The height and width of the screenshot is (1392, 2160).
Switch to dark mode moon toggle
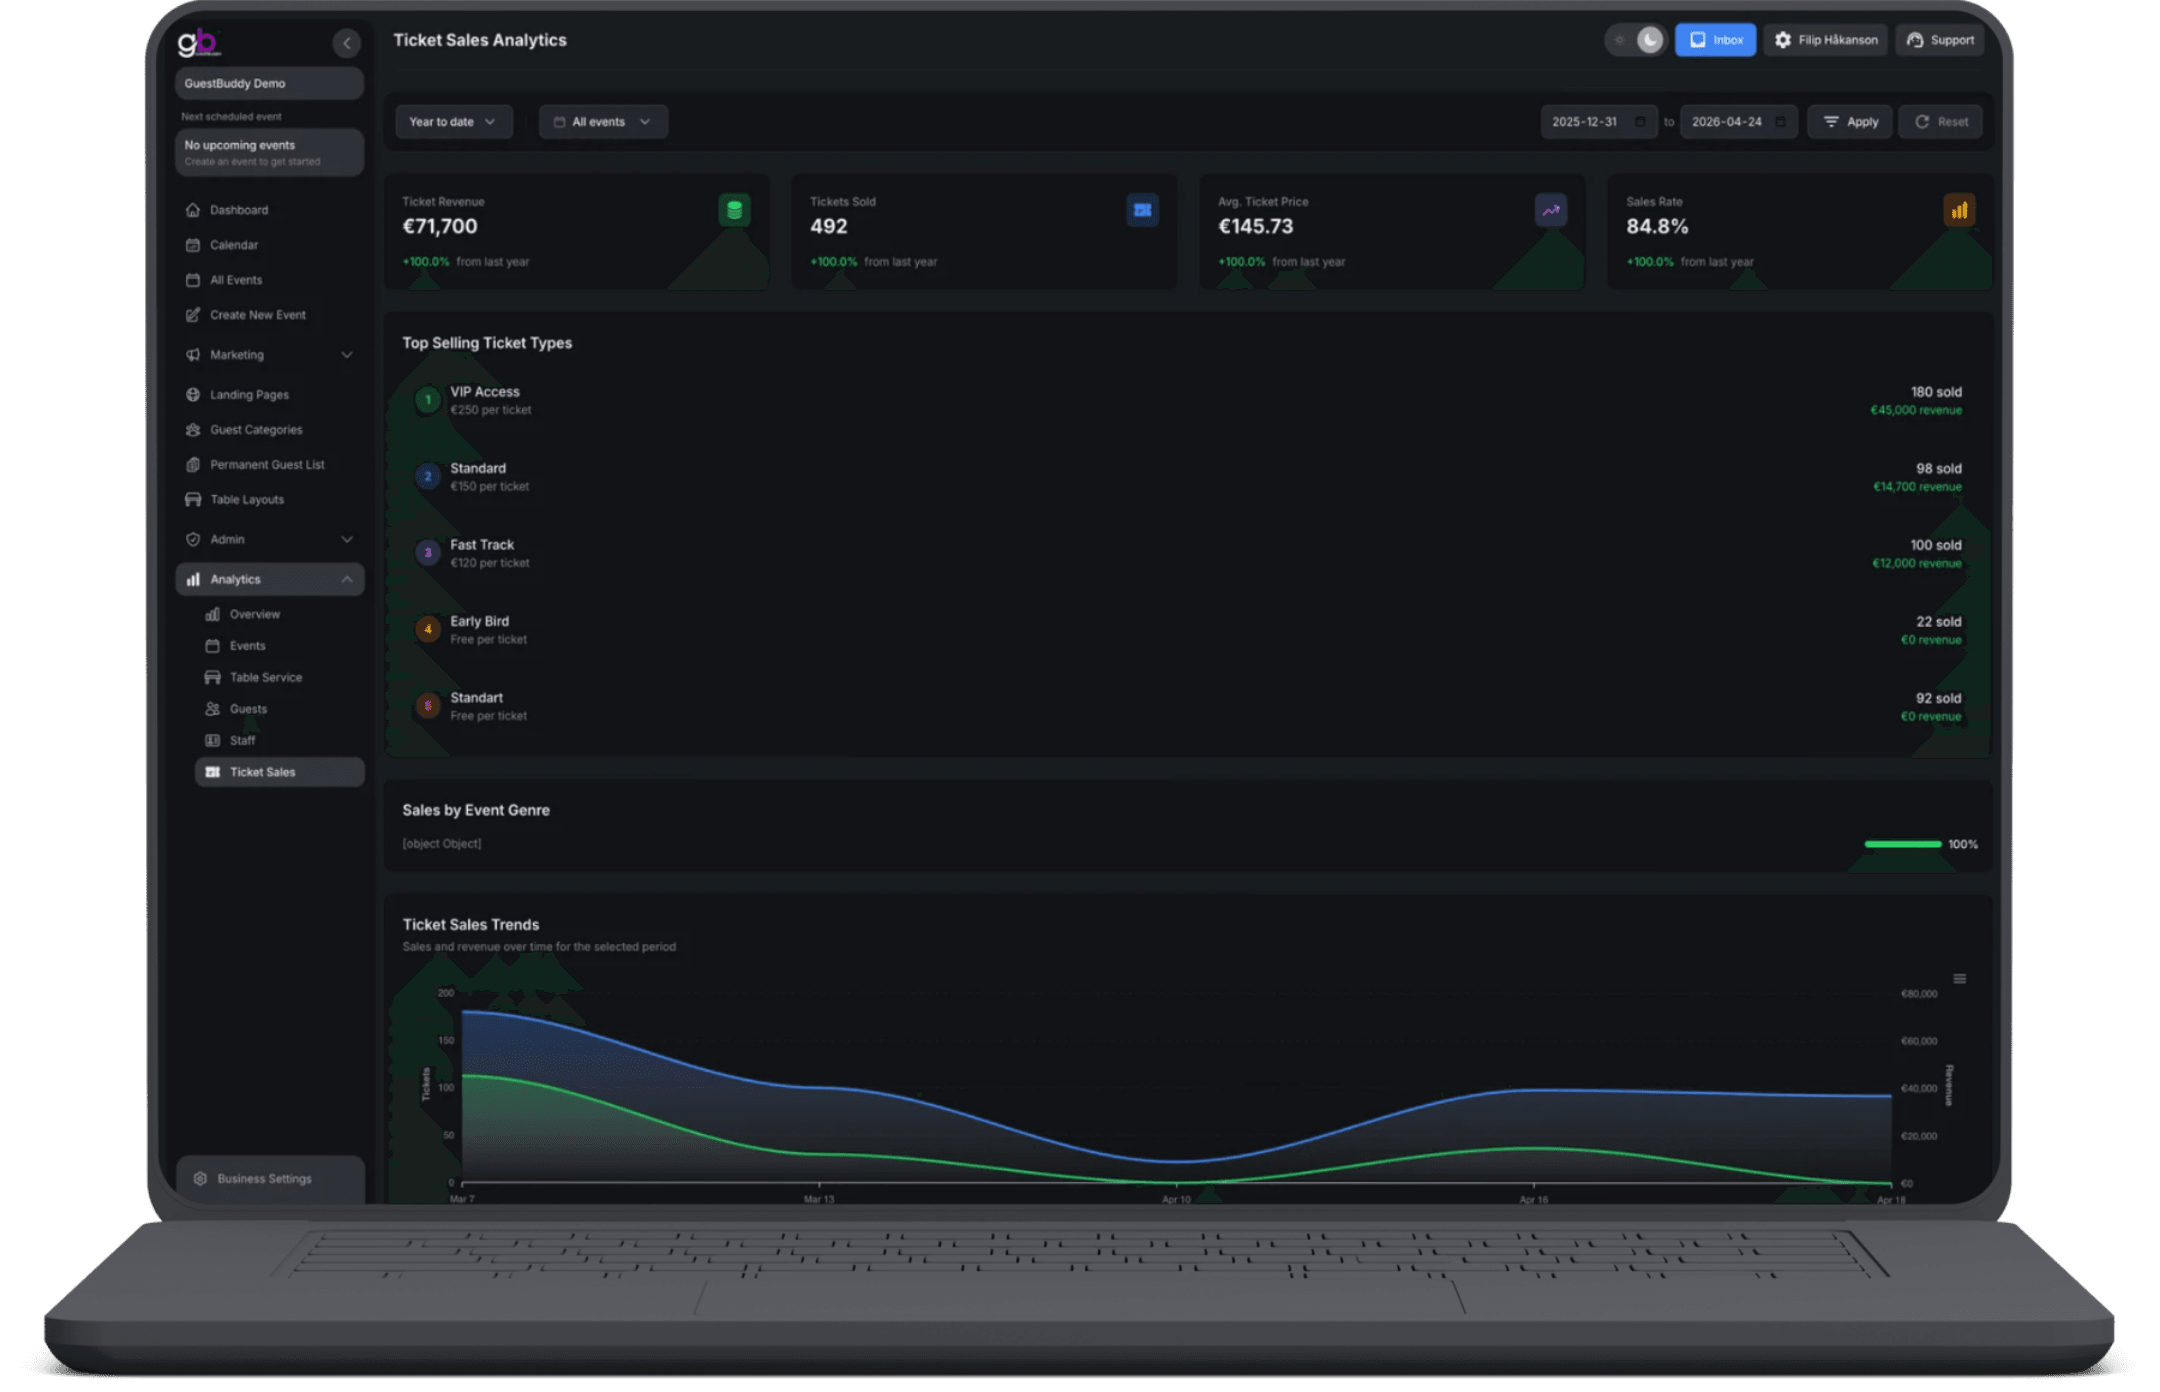[1650, 40]
